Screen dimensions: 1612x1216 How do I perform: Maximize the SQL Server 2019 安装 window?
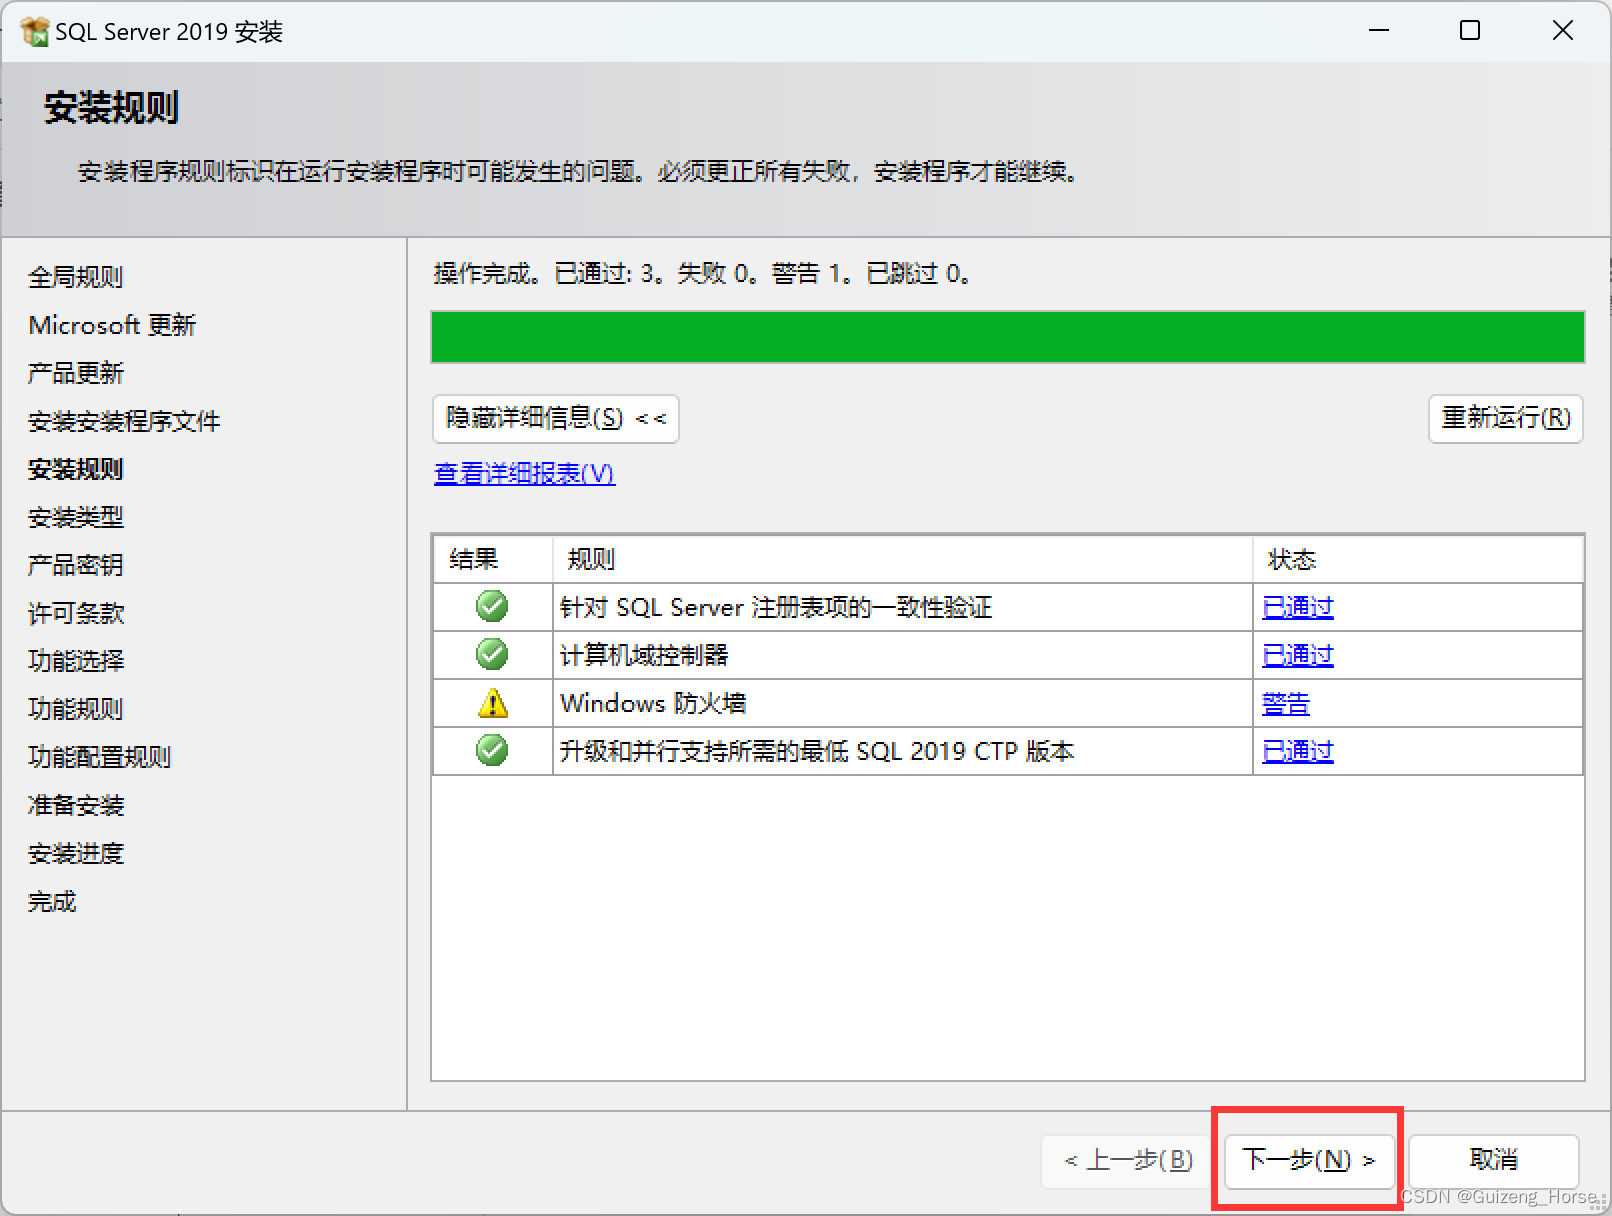(x=1470, y=31)
